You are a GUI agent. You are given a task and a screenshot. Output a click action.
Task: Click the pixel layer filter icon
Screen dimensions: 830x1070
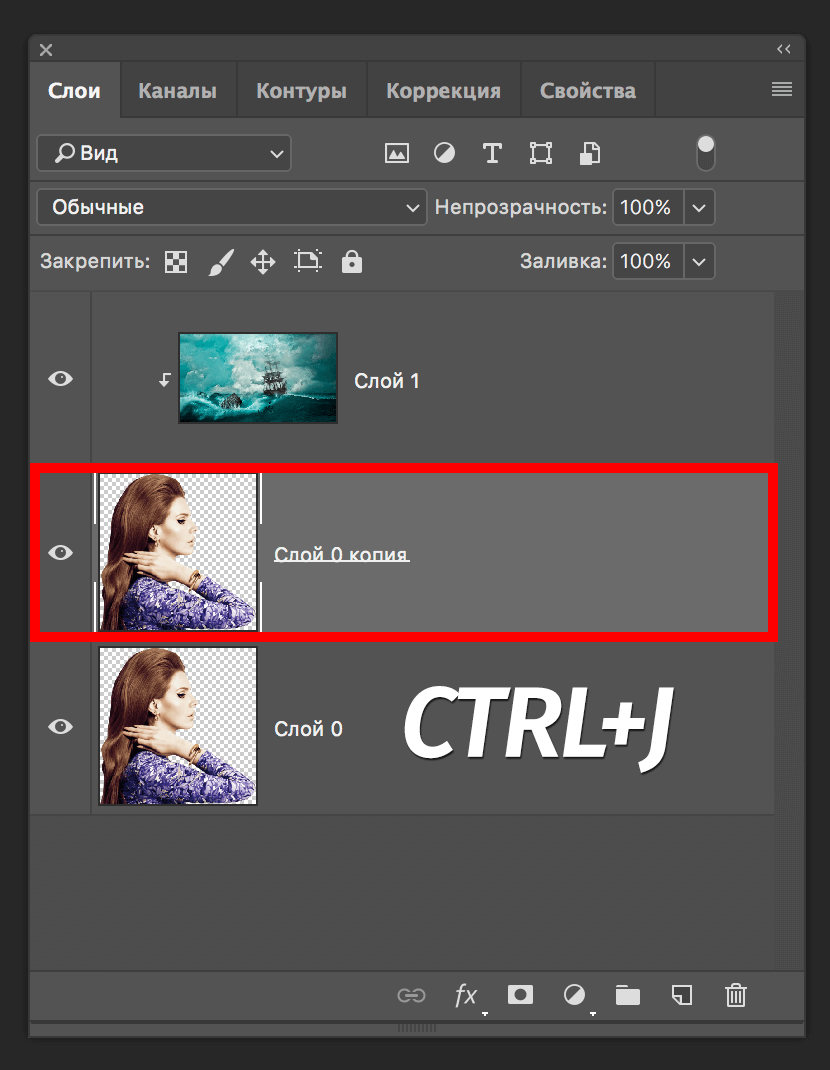[397, 153]
